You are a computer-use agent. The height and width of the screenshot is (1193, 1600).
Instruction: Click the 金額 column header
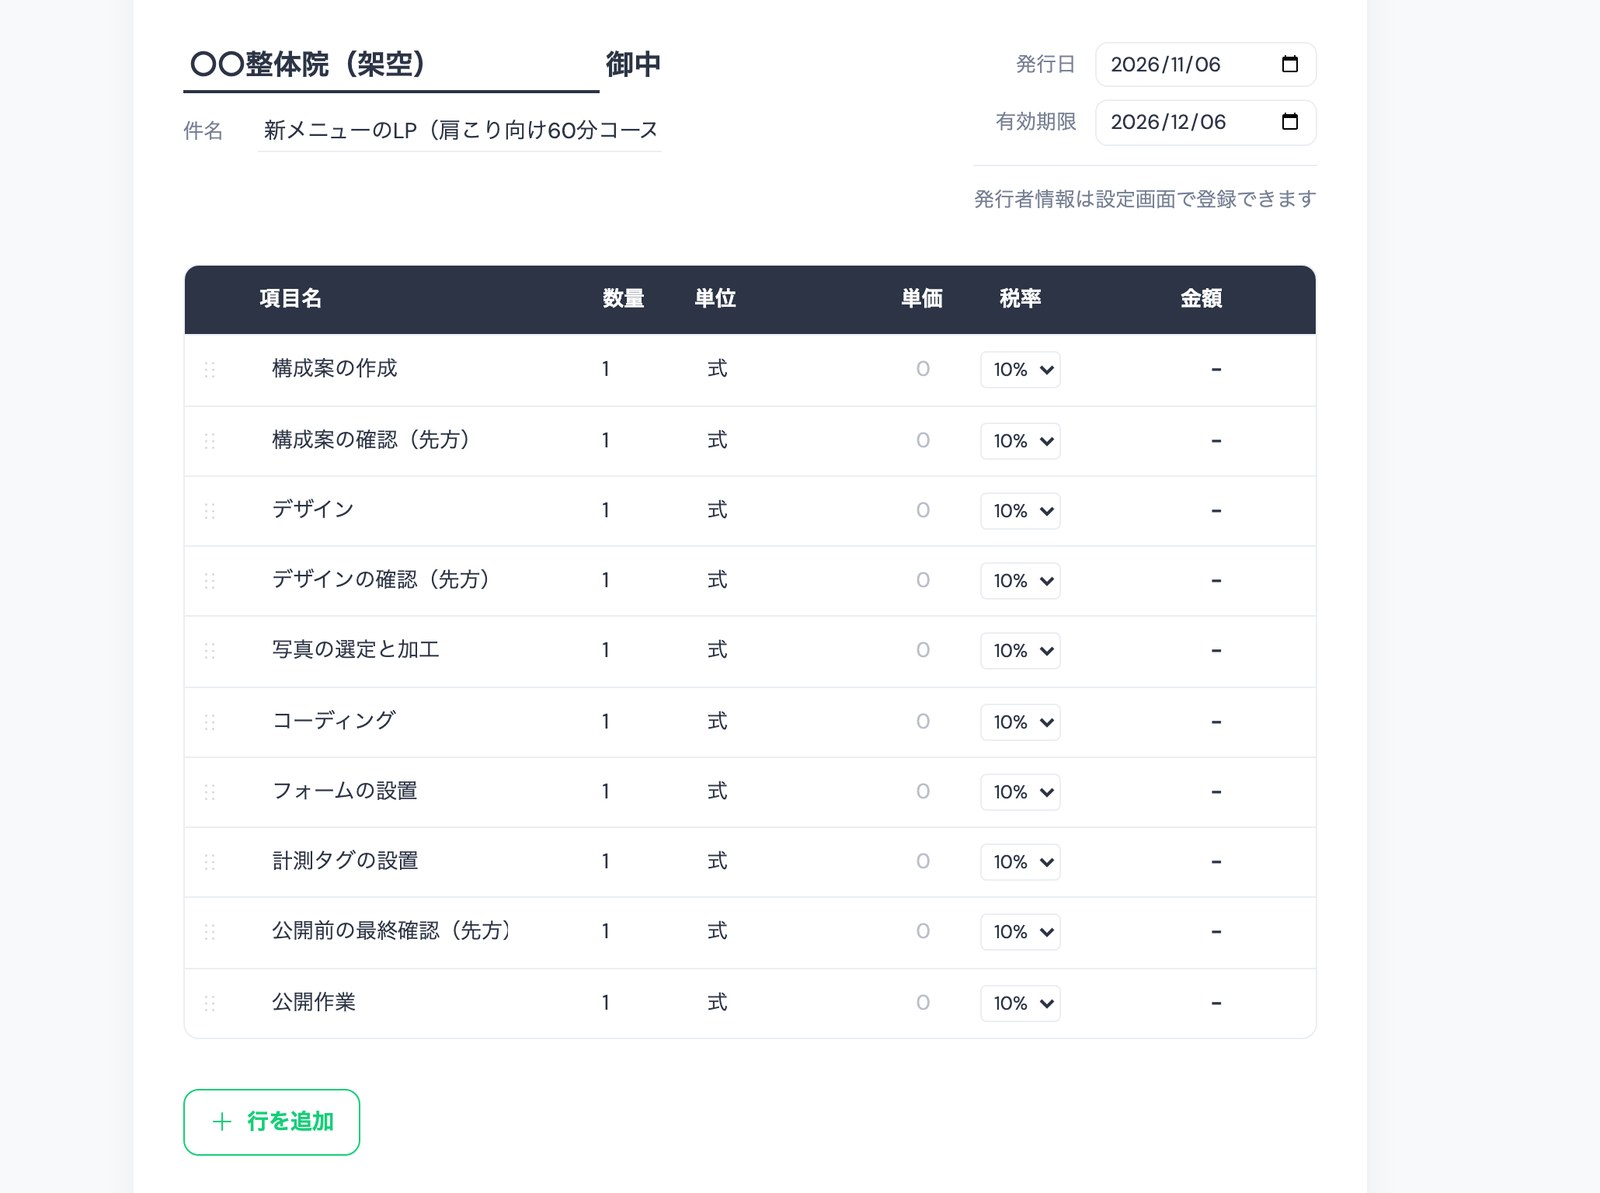[1201, 299]
